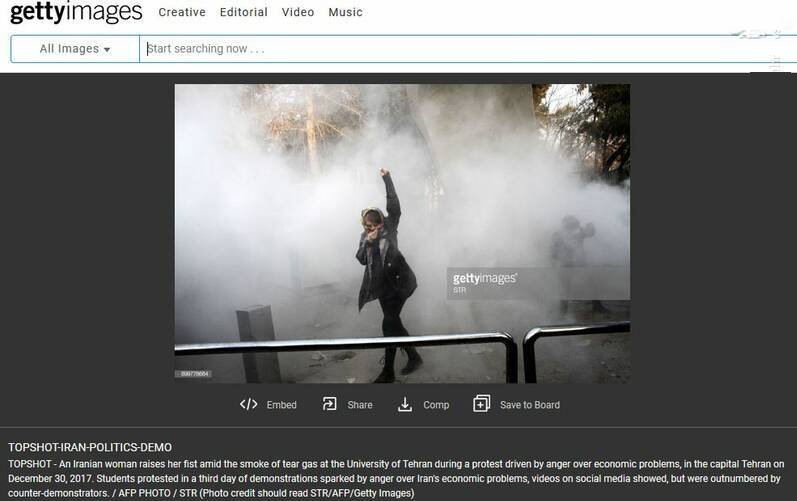Click the Share text label
Image resolution: width=797 pixels, height=501 pixels.
pyautogui.click(x=359, y=405)
